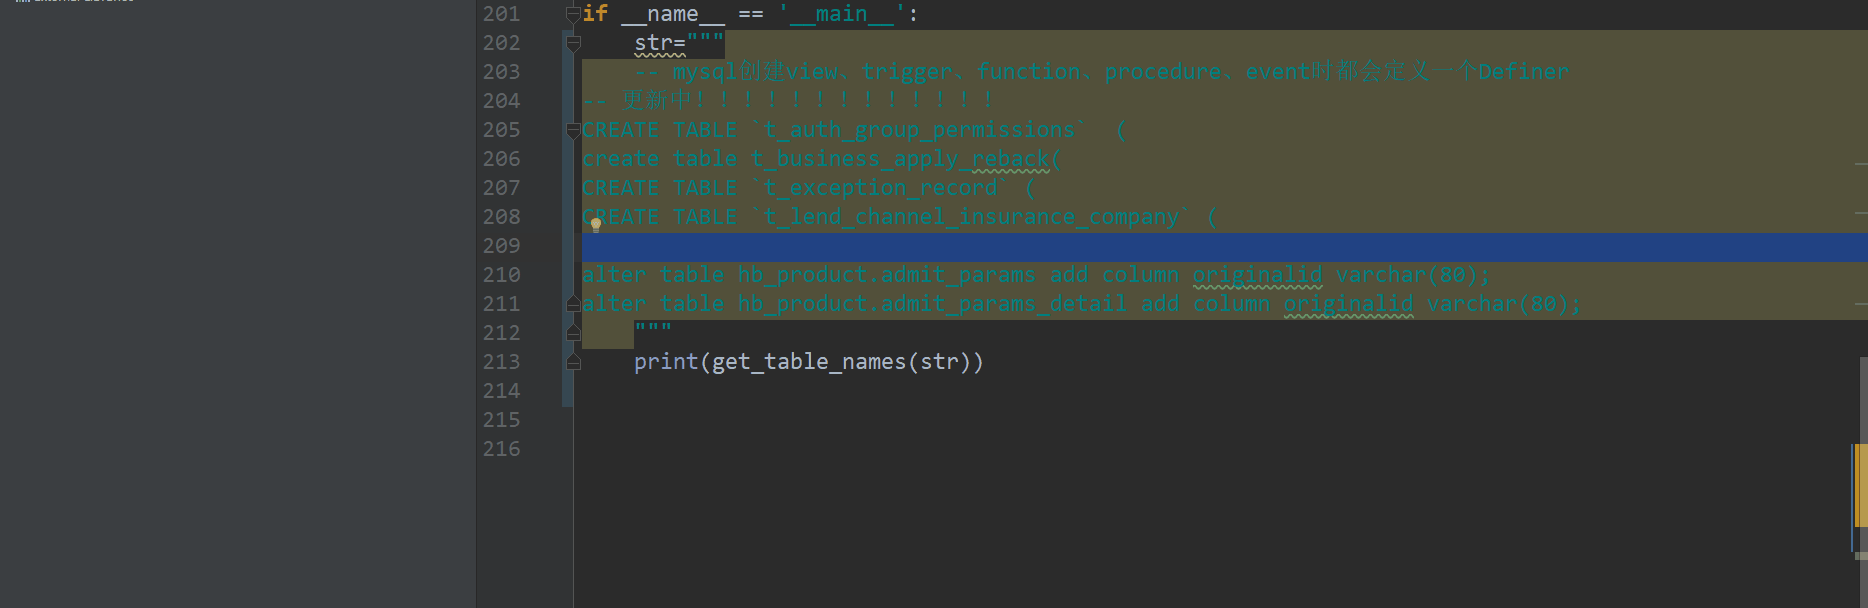The image size is (1868, 608).
Task: Toggle the fold marker at line 205
Action: coord(573,130)
